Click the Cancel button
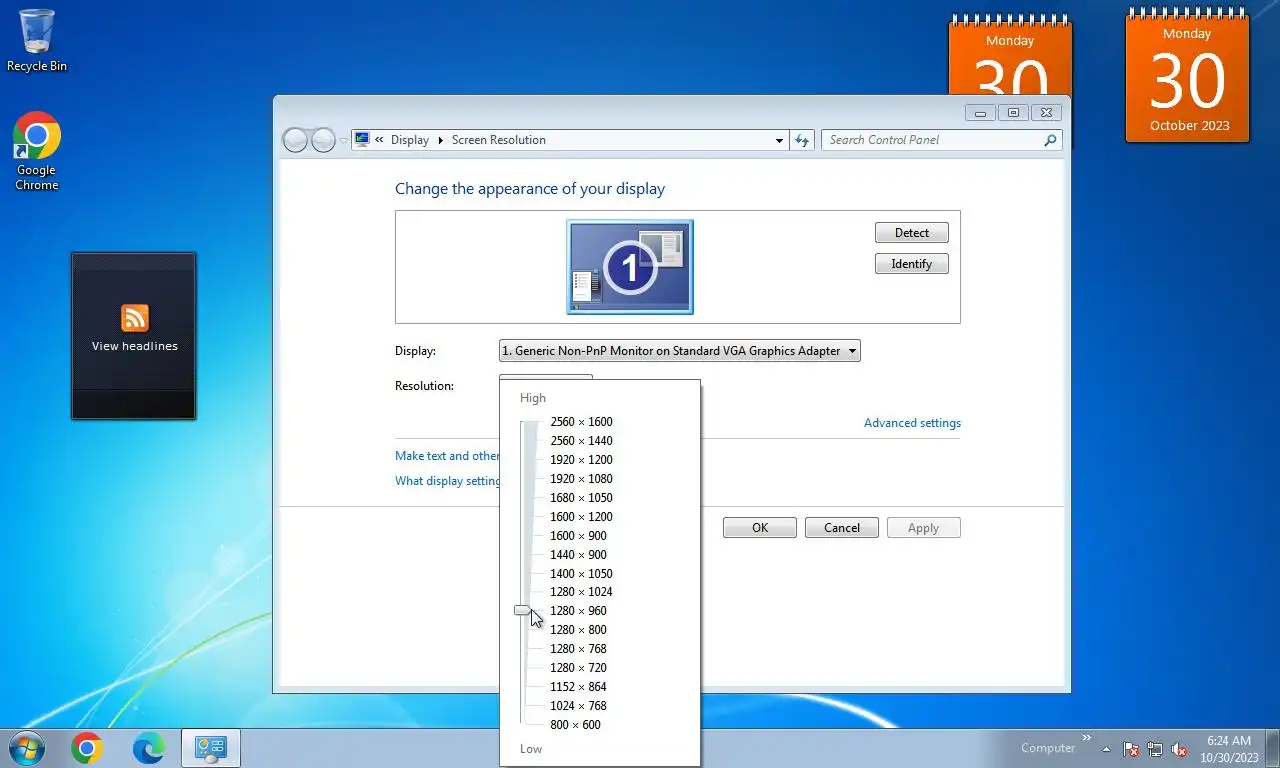The height and width of the screenshot is (768, 1280). coord(842,528)
